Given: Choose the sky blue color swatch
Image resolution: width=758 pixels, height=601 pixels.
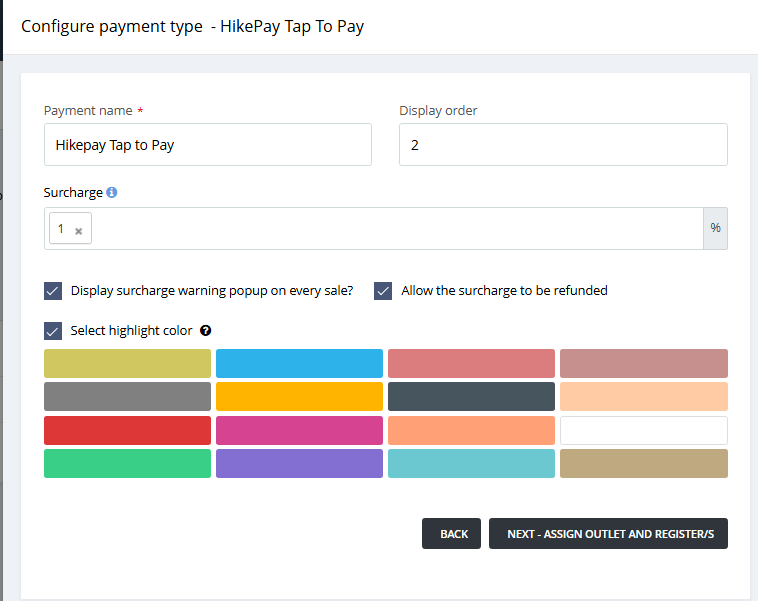Looking at the screenshot, I should (x=299, y=363).
